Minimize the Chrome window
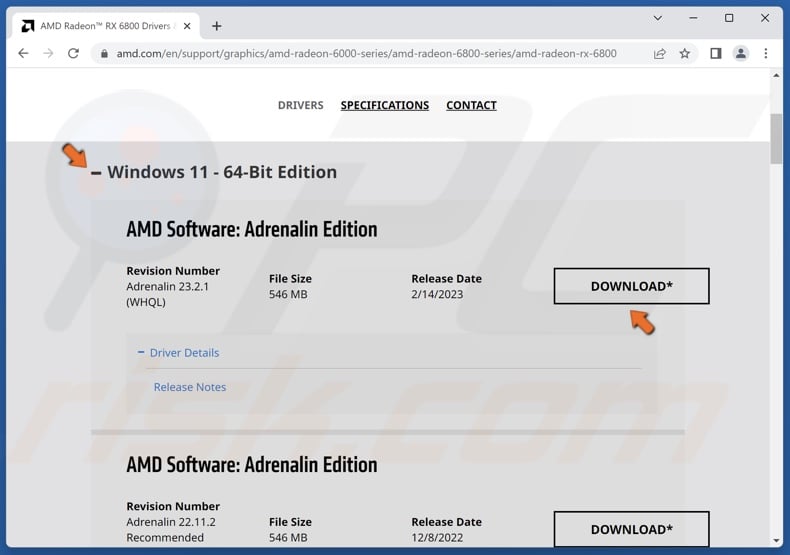This screenshot has width=790, height=555. (x=693, y=18)
